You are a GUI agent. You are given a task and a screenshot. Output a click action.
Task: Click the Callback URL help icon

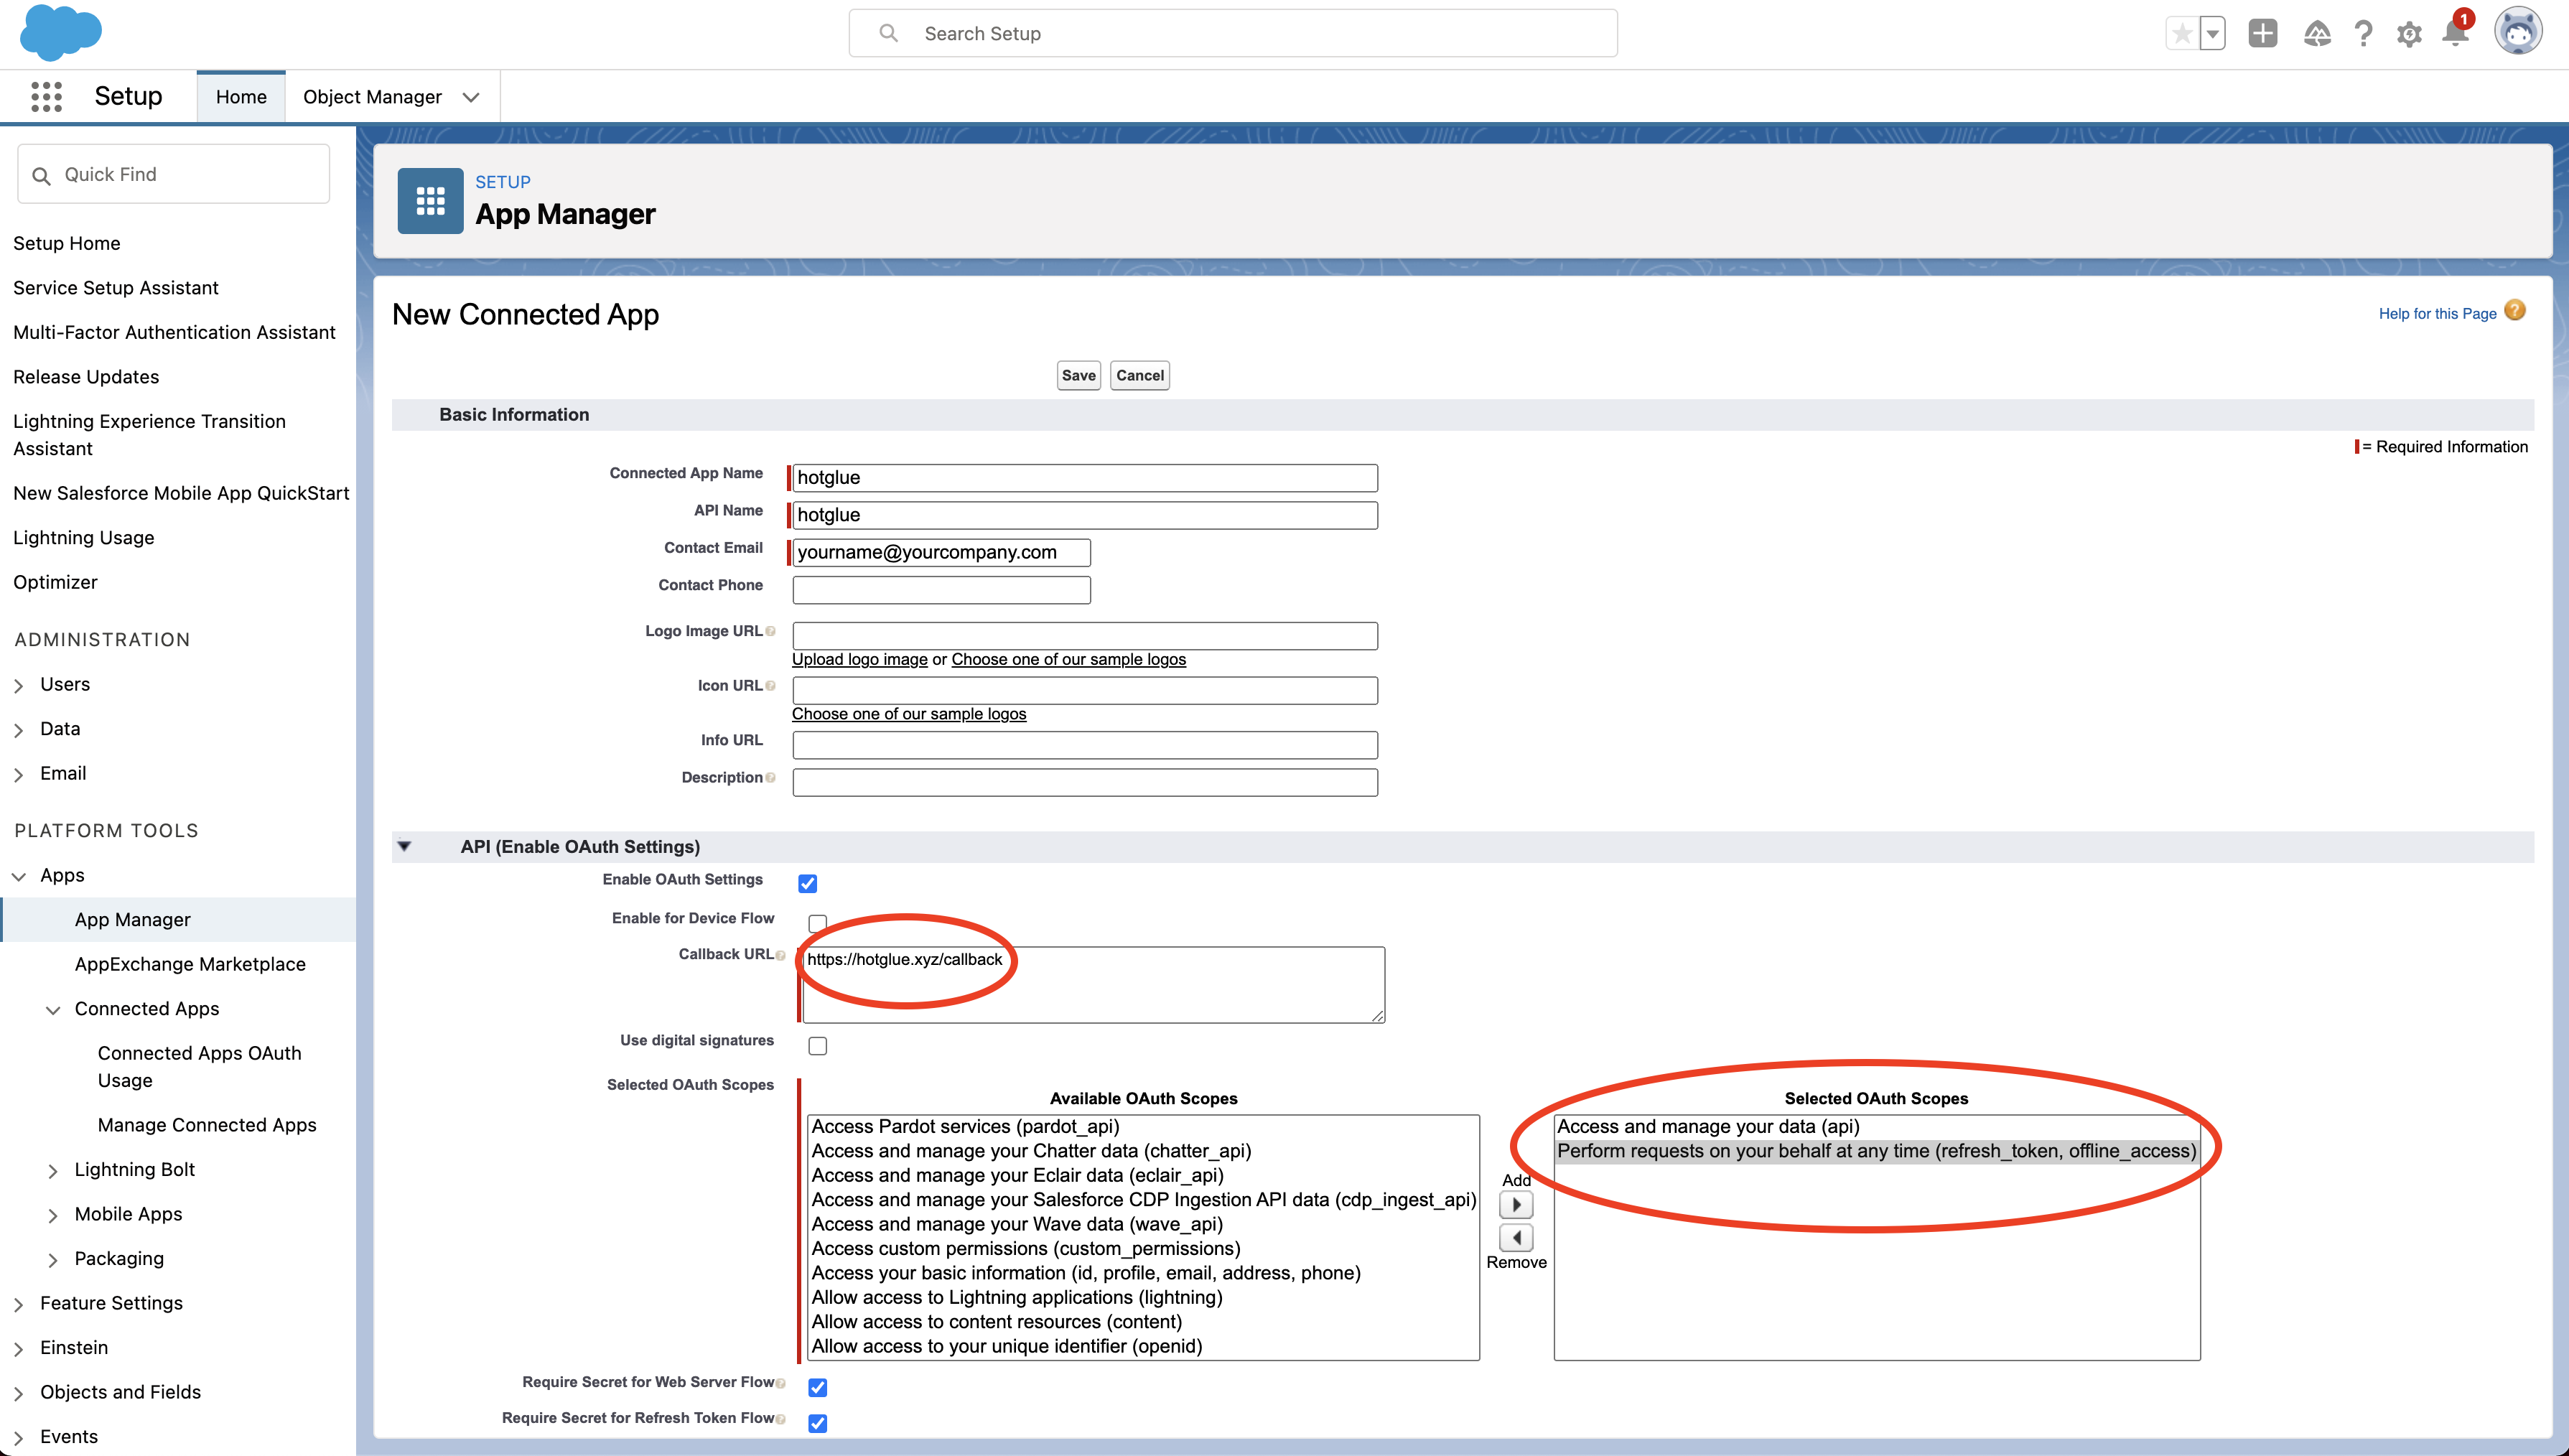point(781,955)
